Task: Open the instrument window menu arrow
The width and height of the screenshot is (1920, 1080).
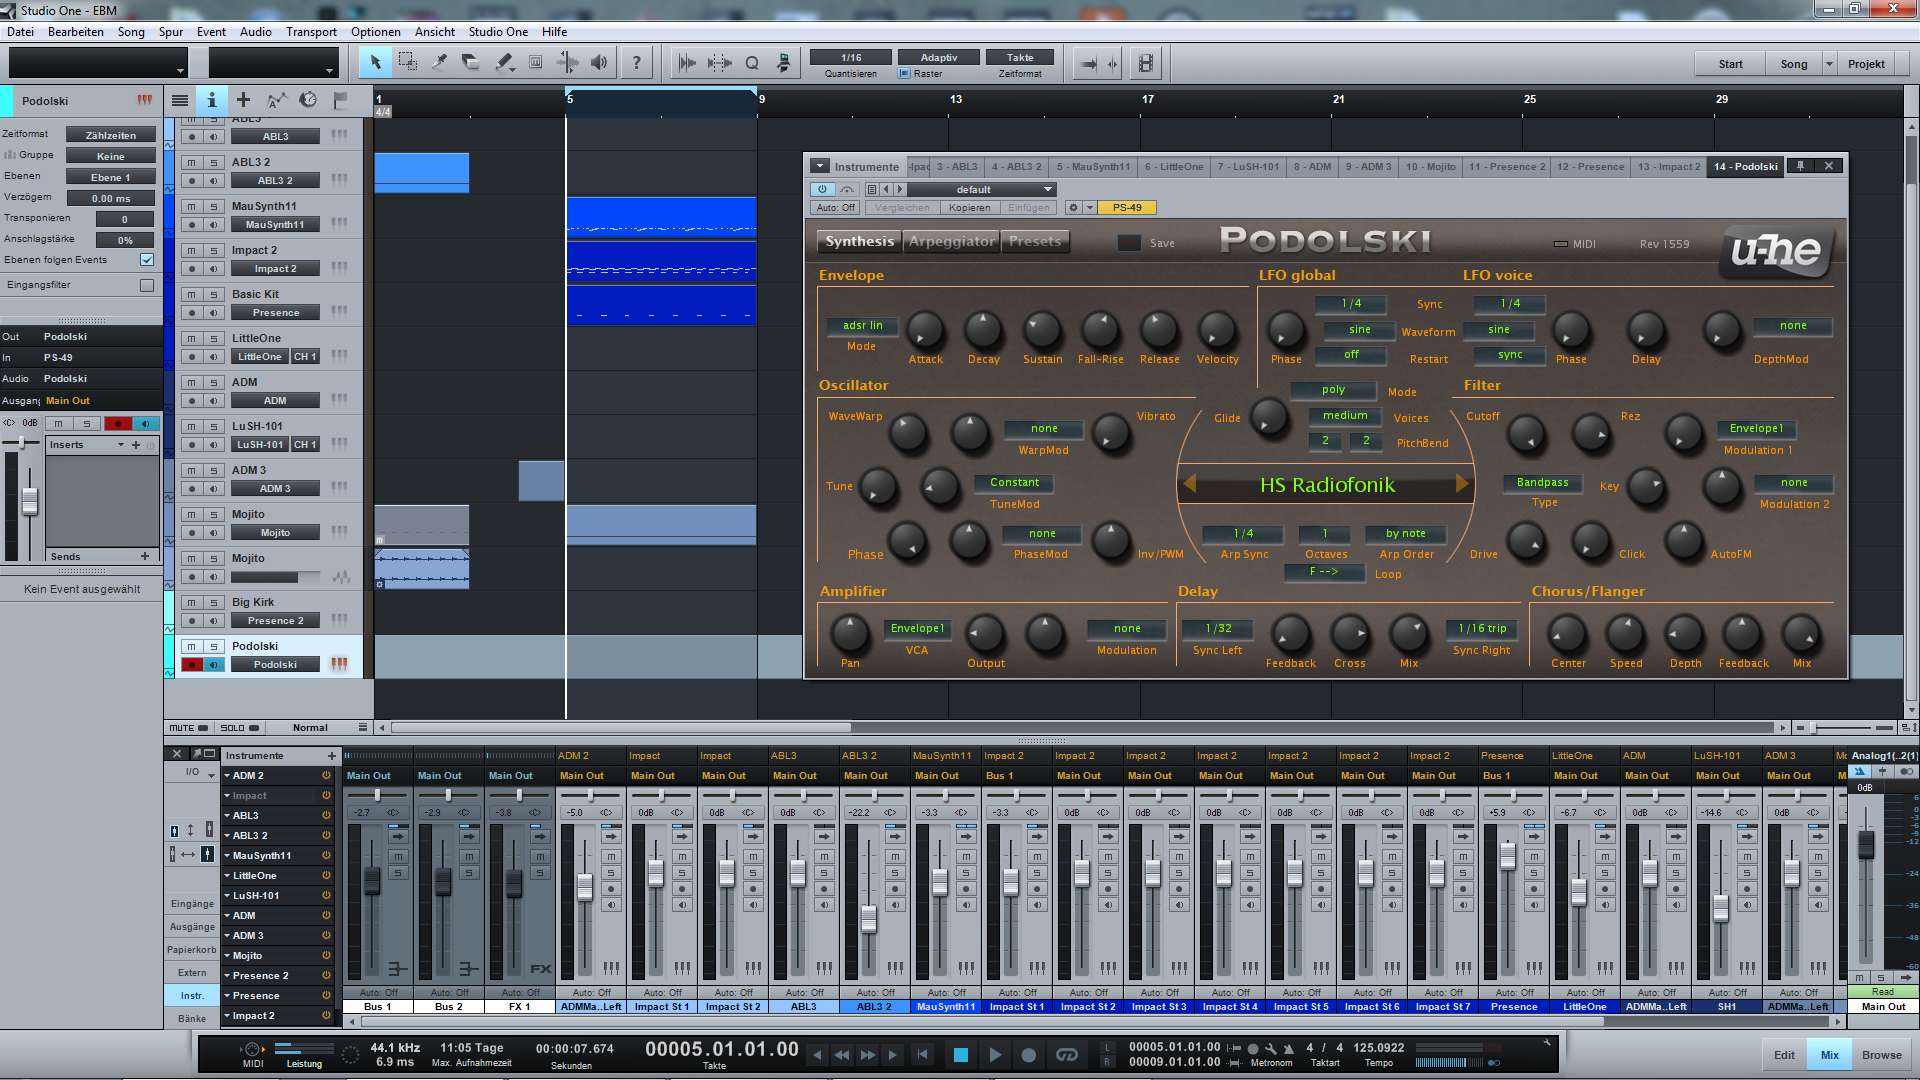Action: click(819, 166)
